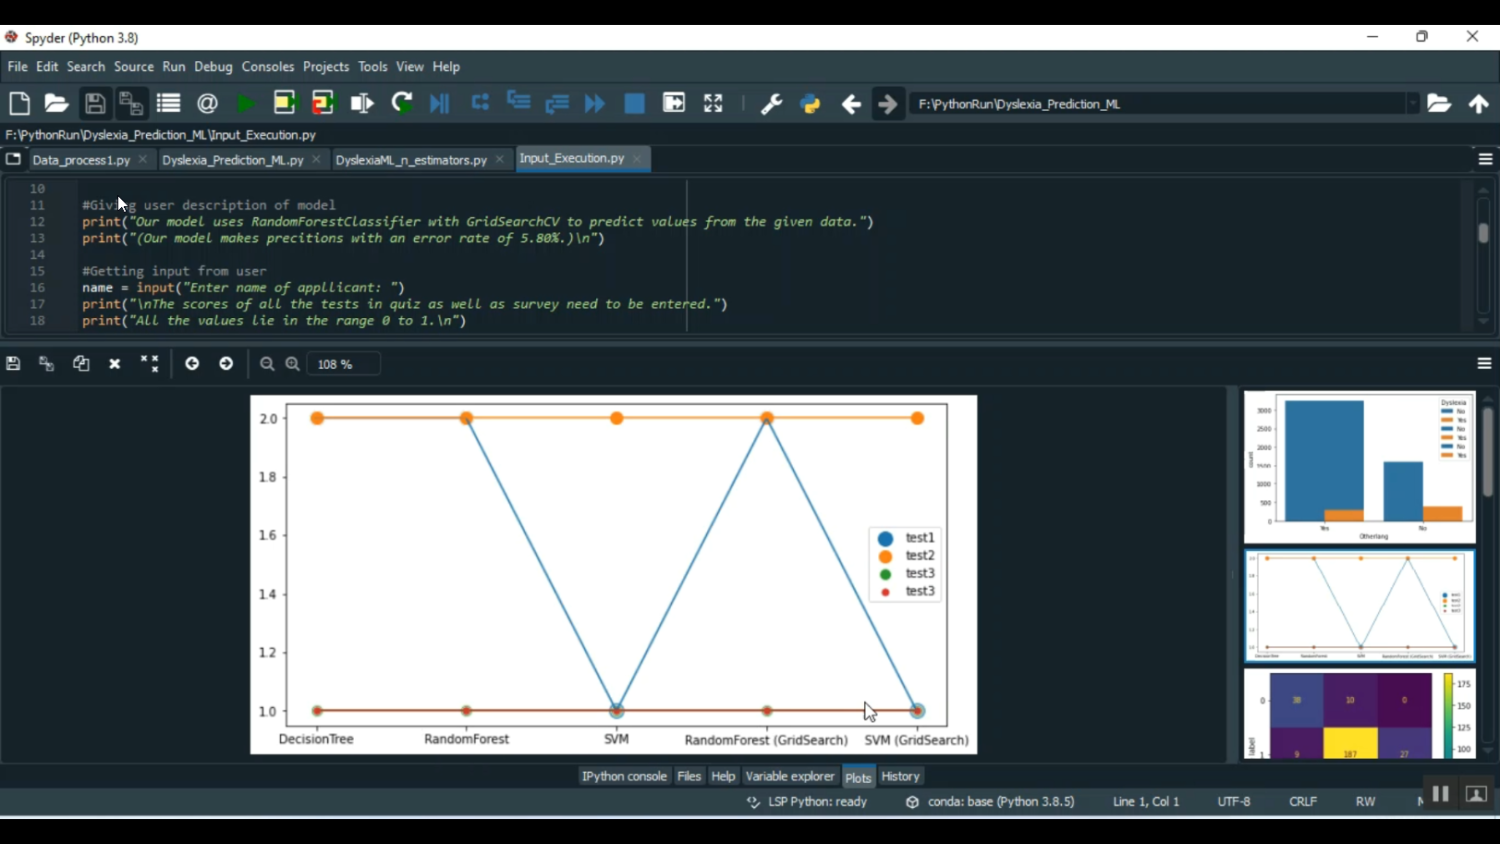This screenshot has width=1500, height=844.
Task: Switch to the Variable explorer pane
Action: coord(789,777)
